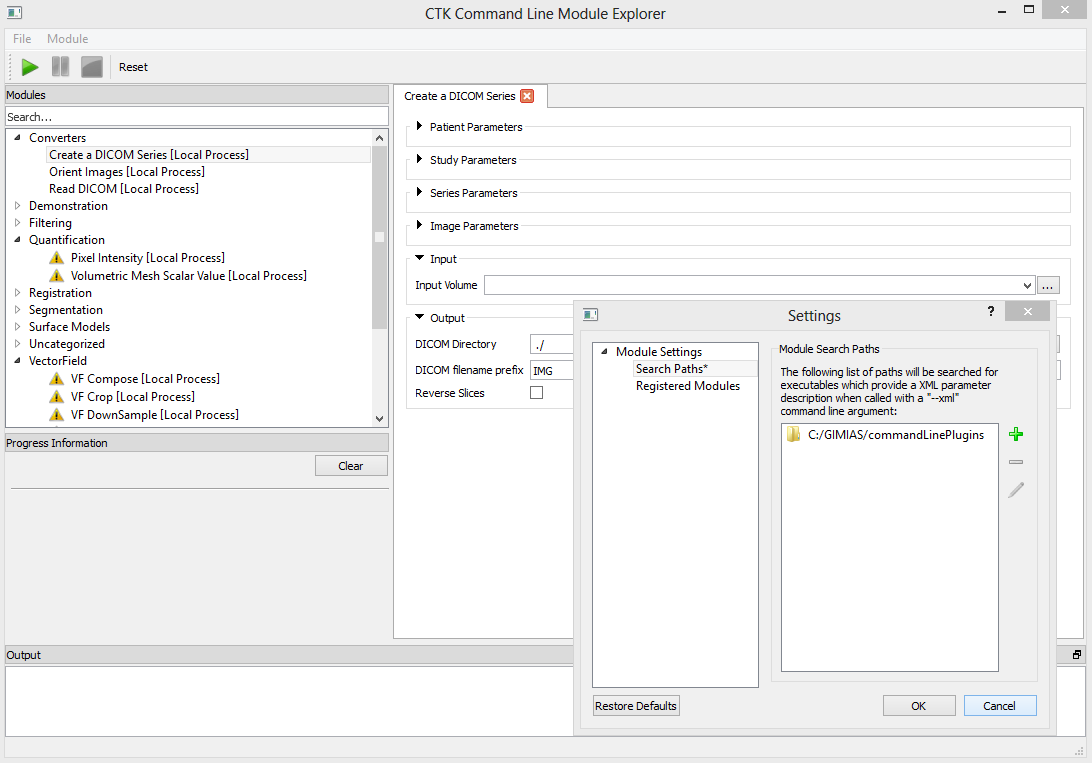The width and height of the screenshot is (1092, 763).
Task: Expand the Patient Parameters section
Action: point(420,127)
